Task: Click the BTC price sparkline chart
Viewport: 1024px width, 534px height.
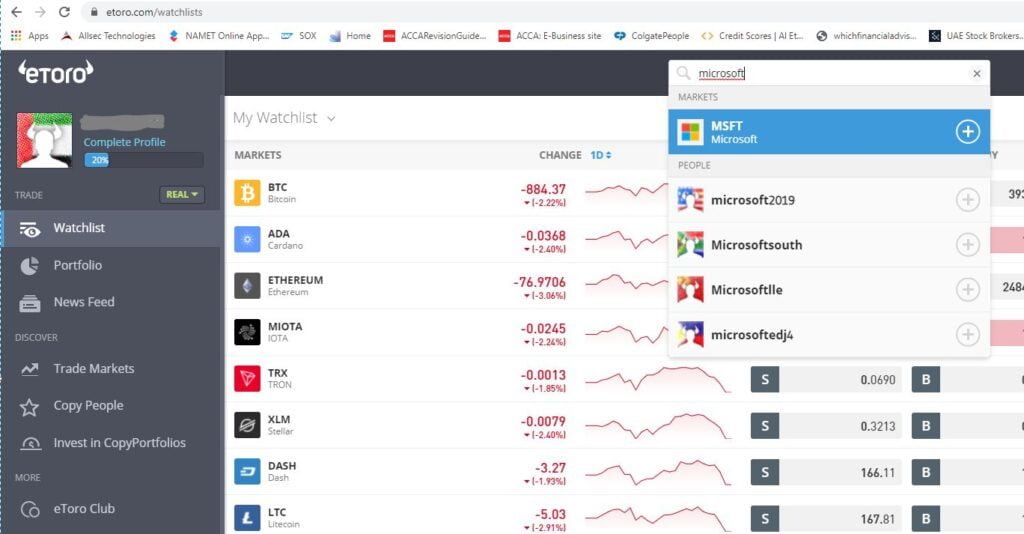Action: click(627, 191)
